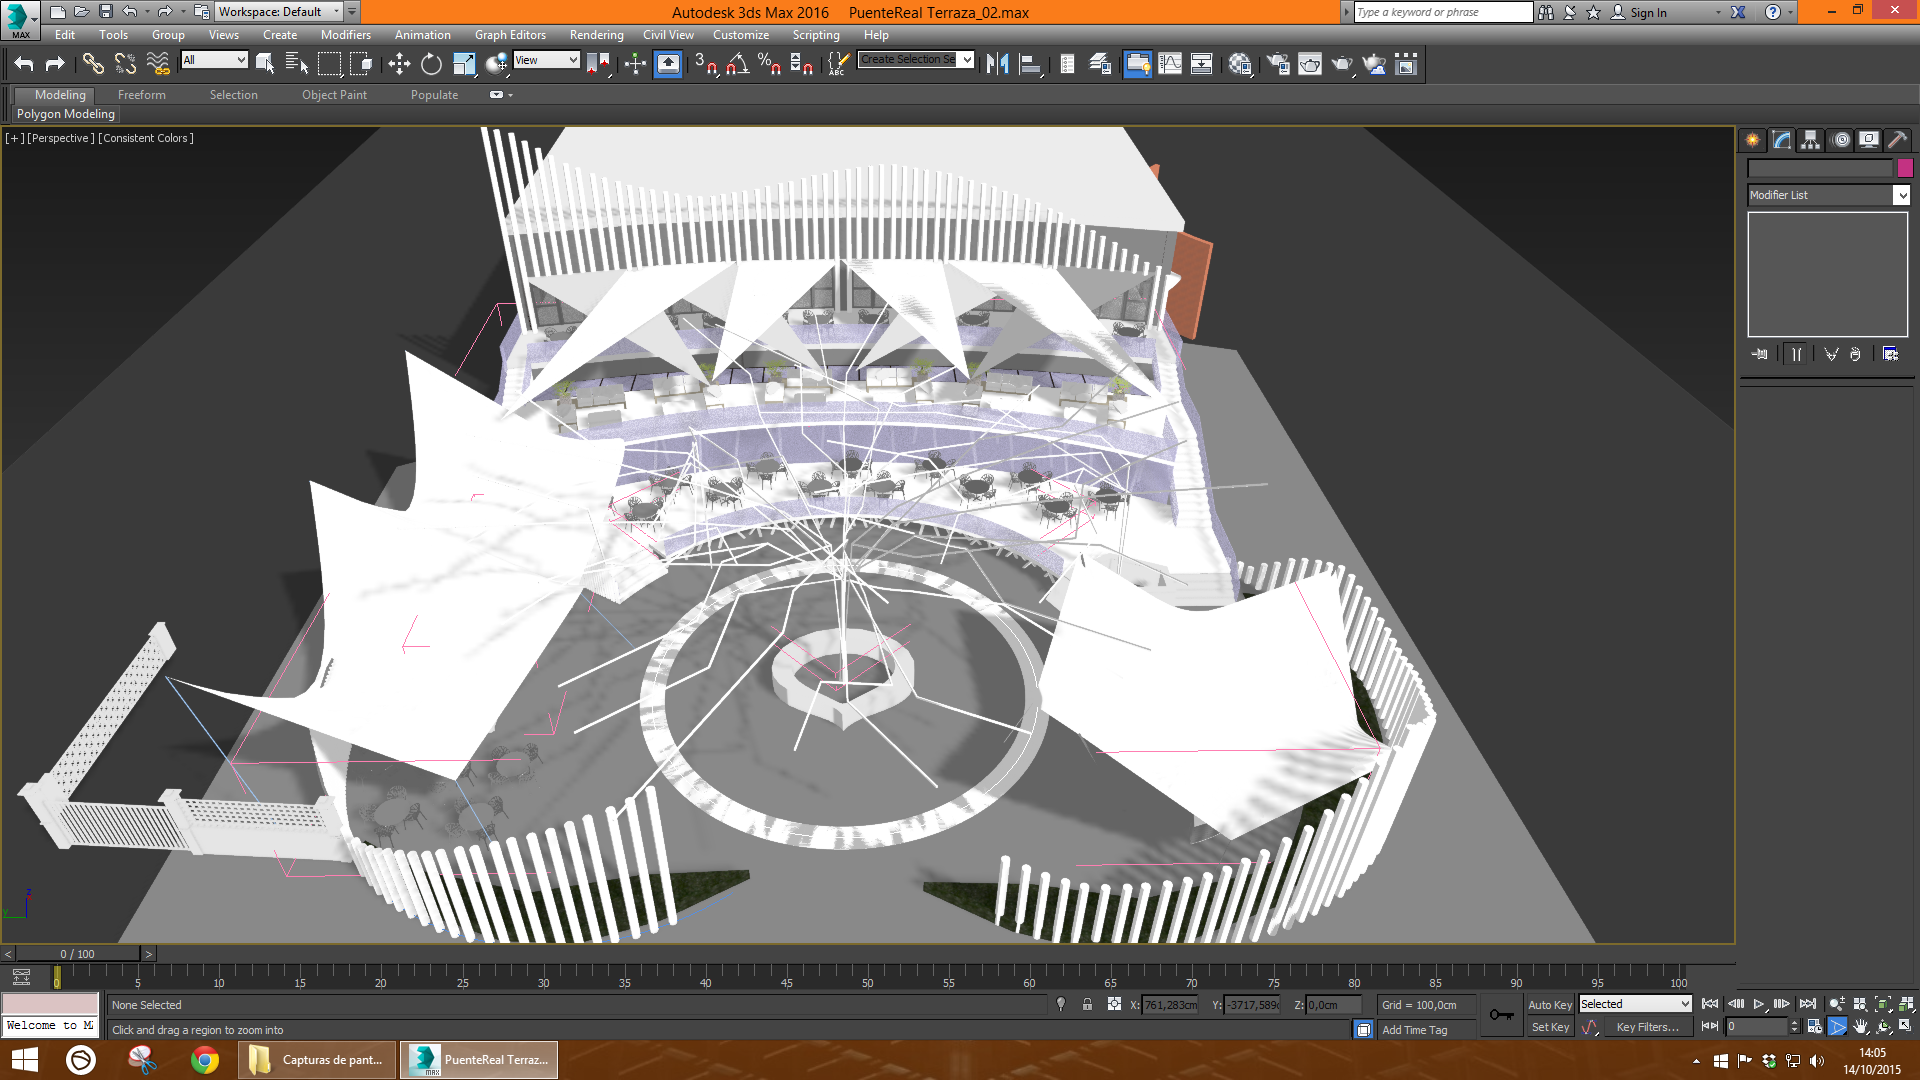
Task: Activate the Select and Link tool
Action: (92, 64)
